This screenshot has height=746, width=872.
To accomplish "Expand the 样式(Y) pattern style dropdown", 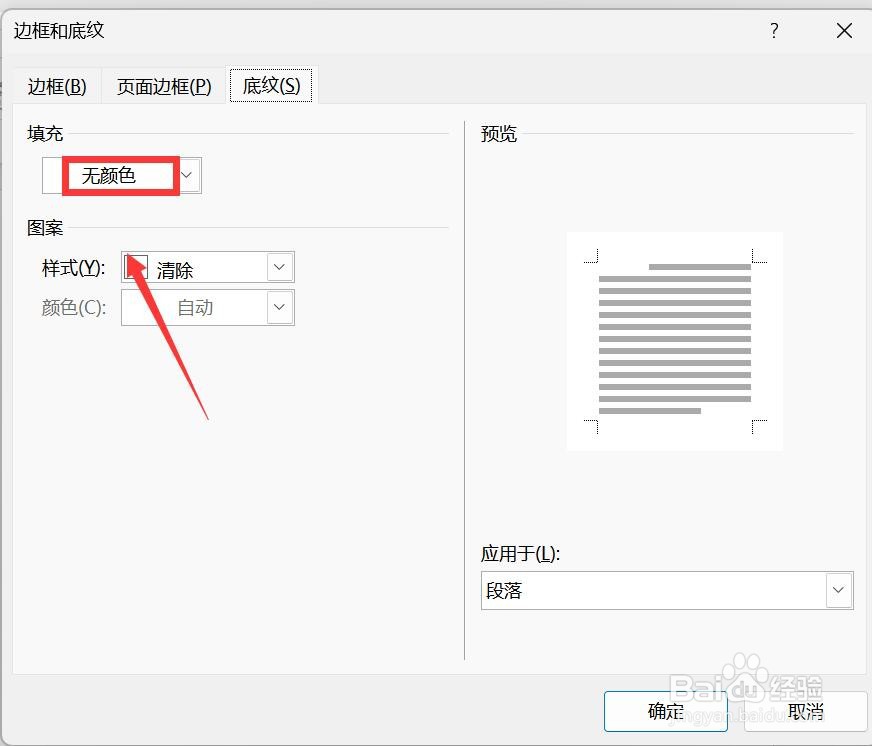I will 281,266.
